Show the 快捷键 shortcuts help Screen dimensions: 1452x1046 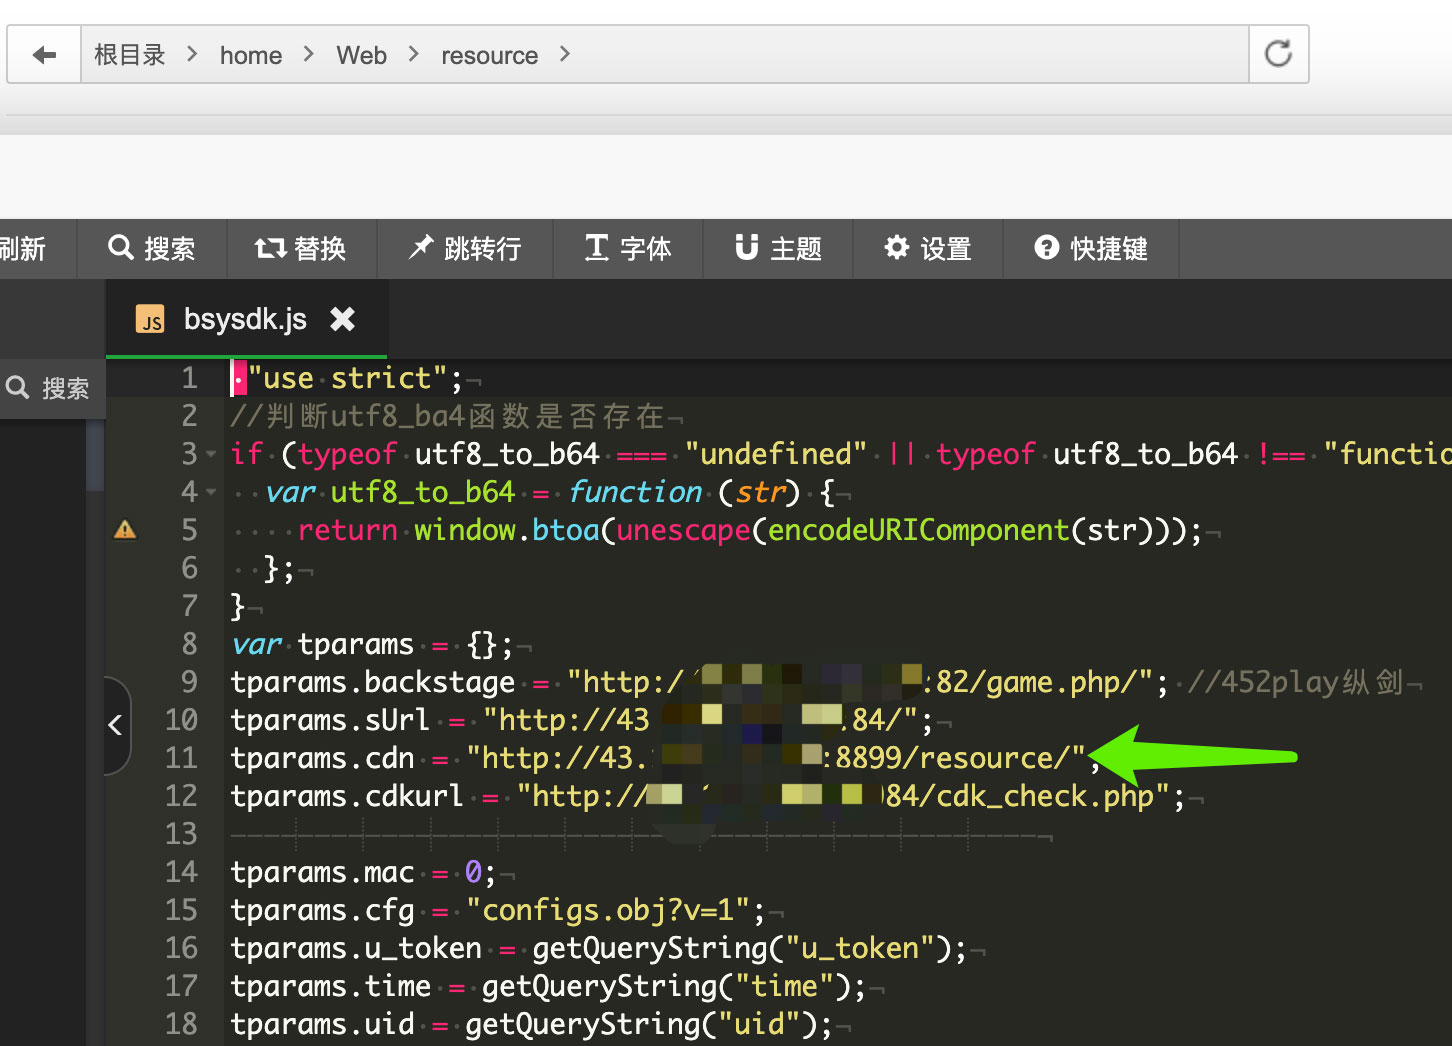[1091, 248]
